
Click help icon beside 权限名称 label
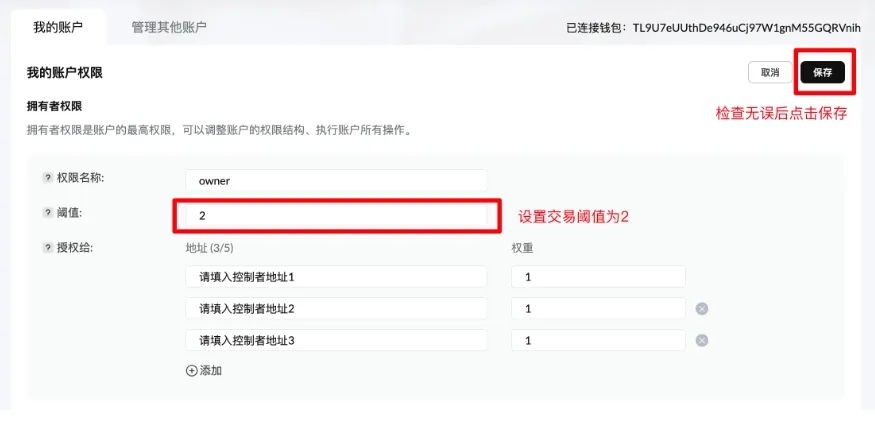[x=47, y=178]
